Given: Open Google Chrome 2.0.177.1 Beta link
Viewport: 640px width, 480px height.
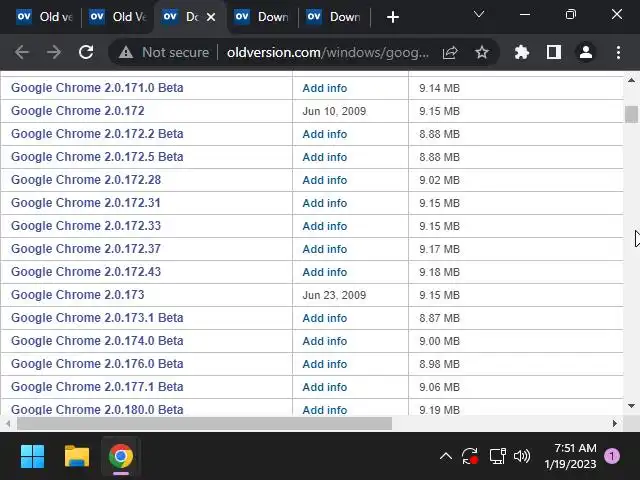Looking at the screenshot, I should click(x=97, y=387).
